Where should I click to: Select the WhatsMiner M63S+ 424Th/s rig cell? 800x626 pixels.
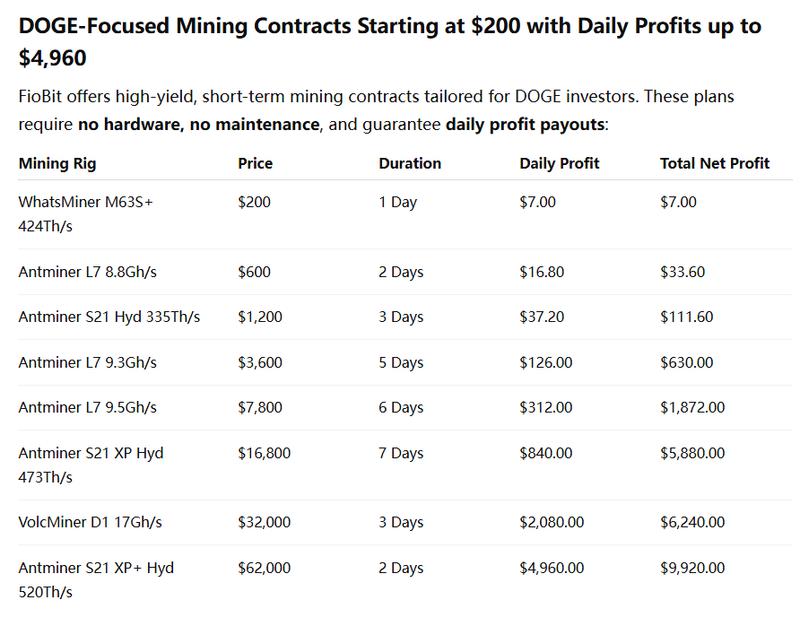pos(85,212)
